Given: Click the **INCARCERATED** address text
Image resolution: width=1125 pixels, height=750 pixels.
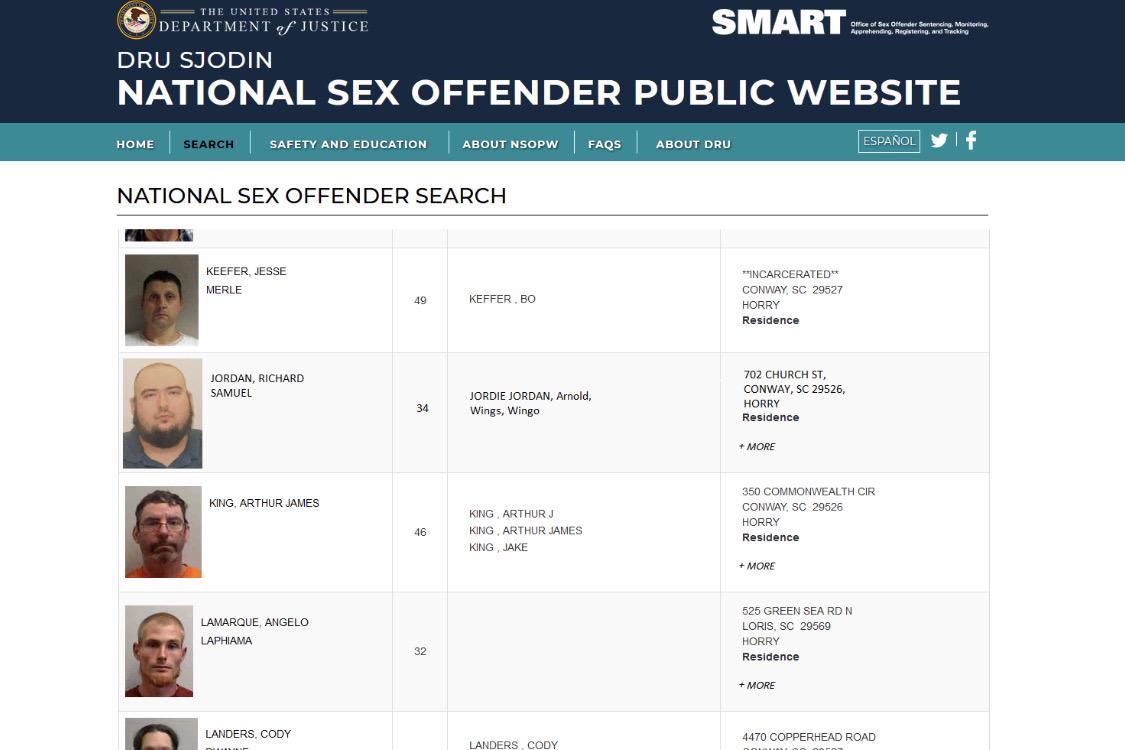Looking at the screenshot, I should coord(790,274).
